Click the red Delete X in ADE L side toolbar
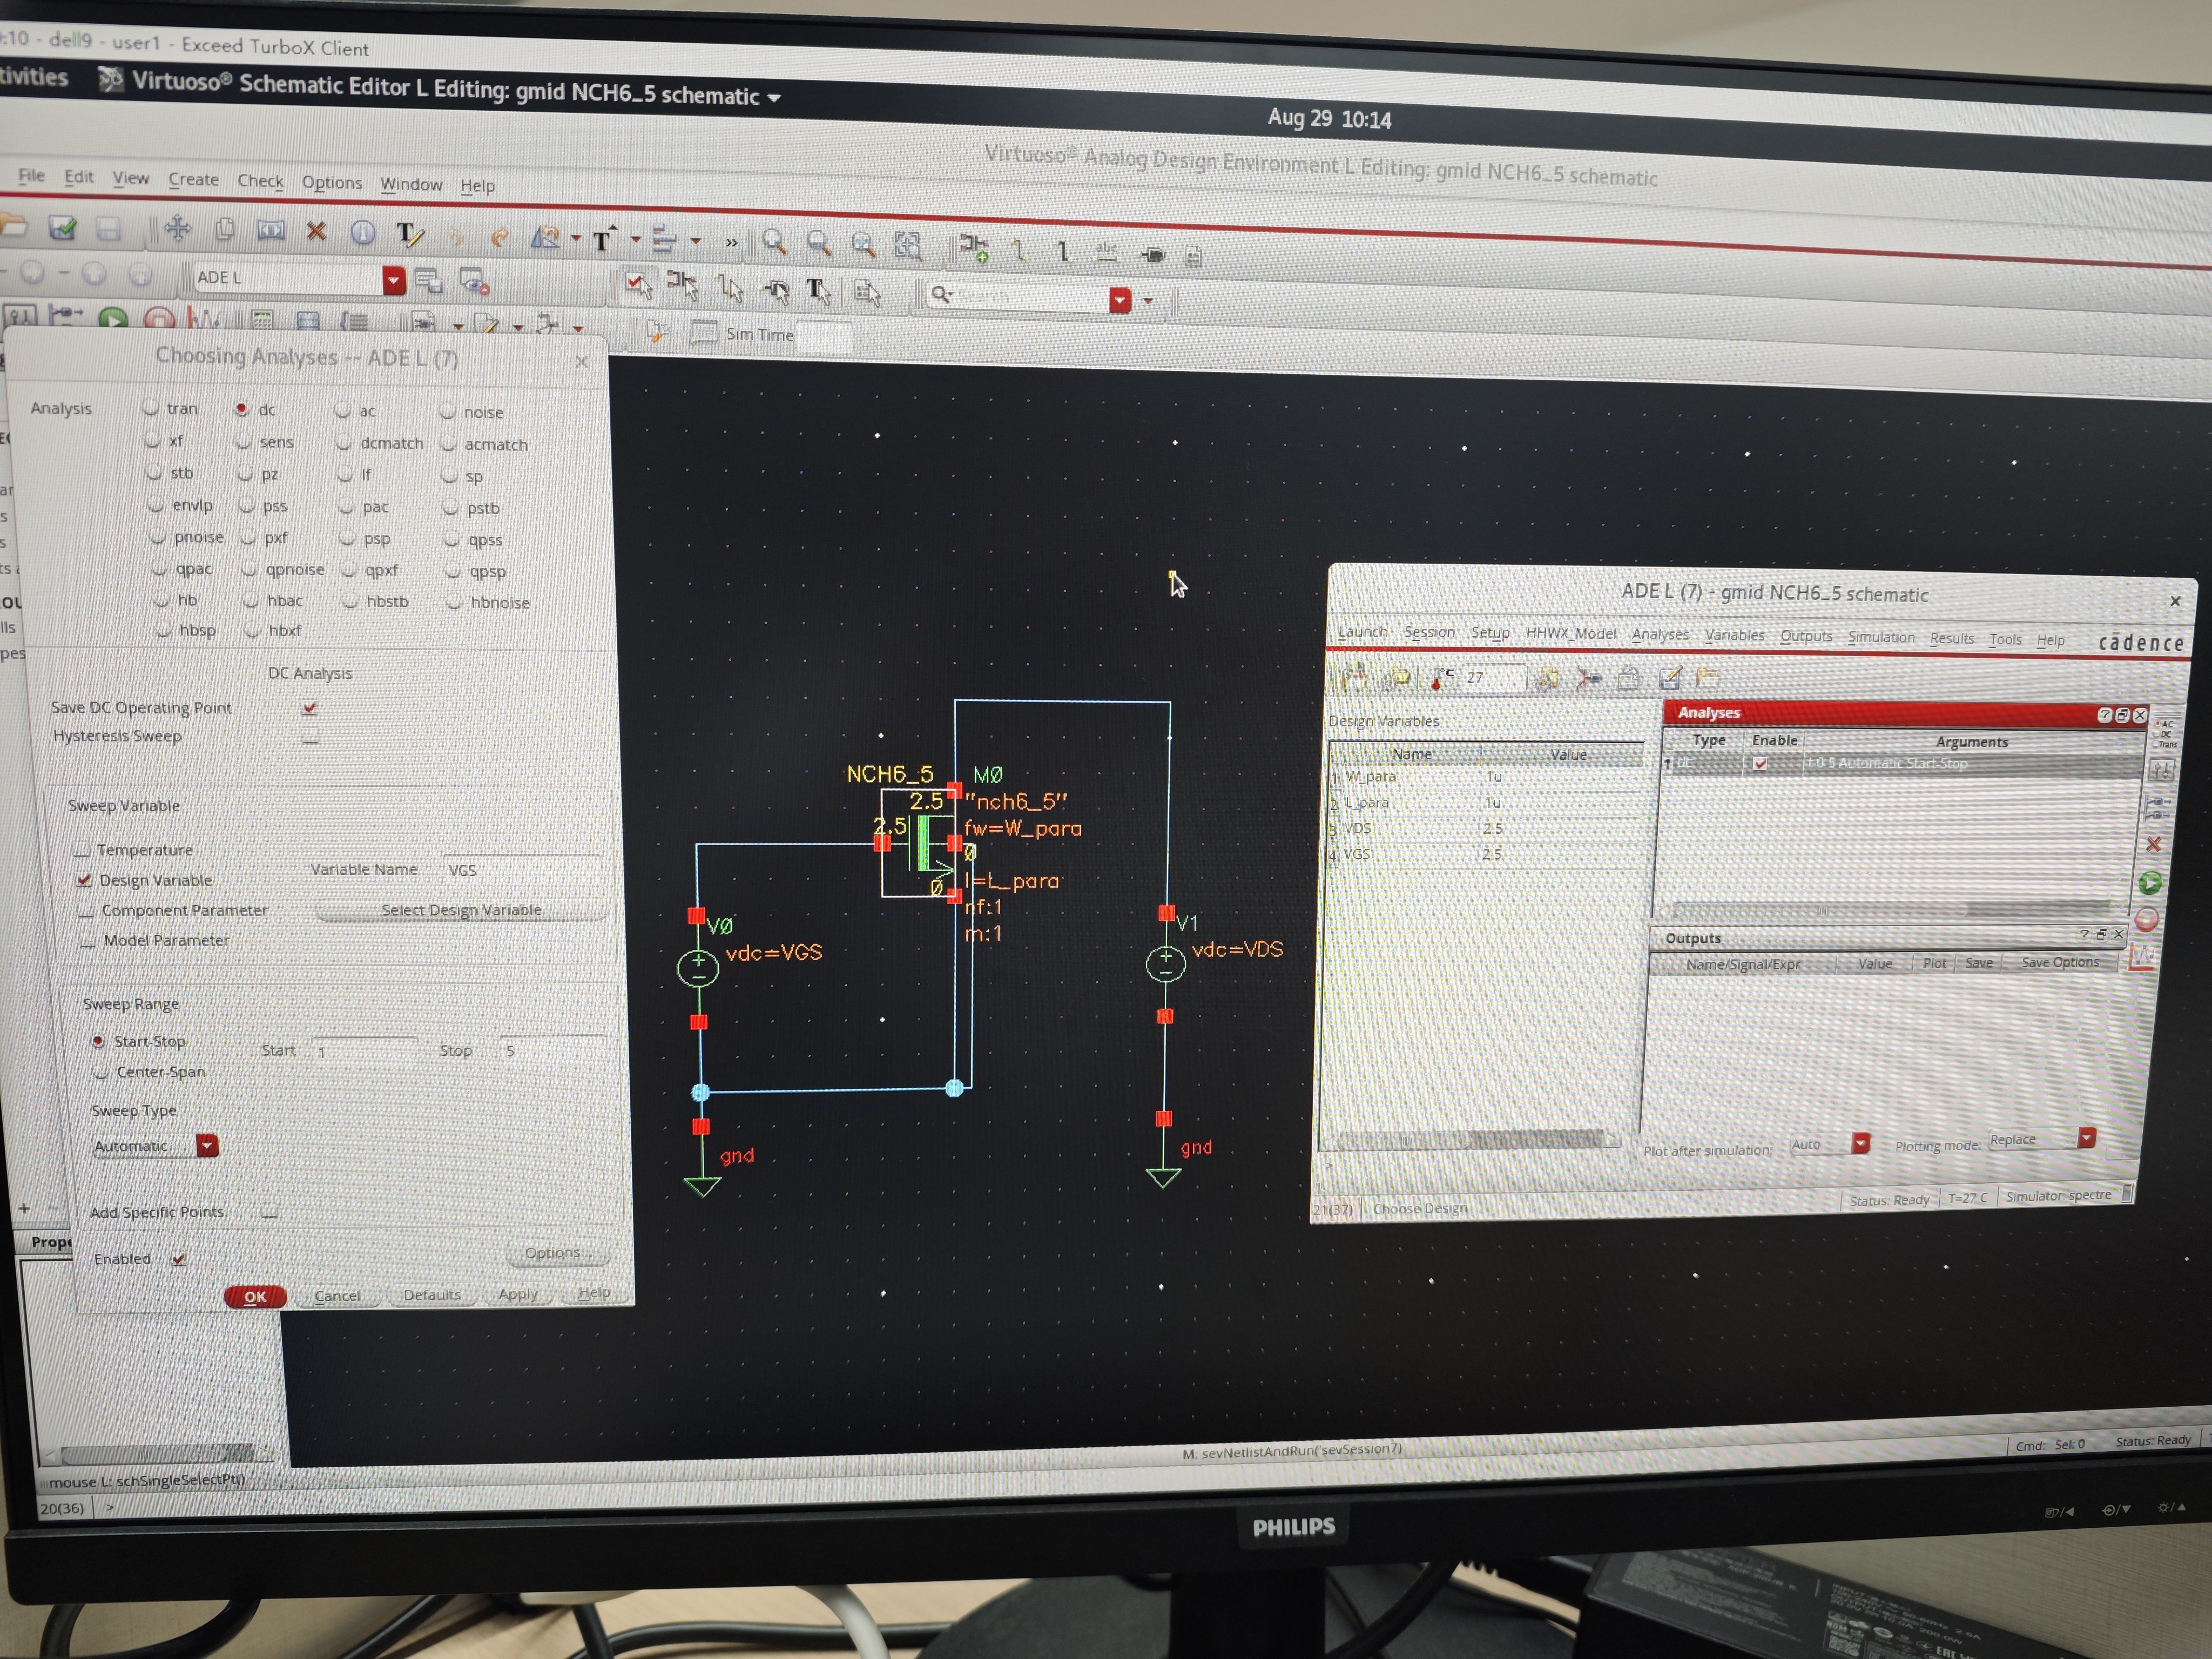The image size is (2212, 1659). [2153, 845]
